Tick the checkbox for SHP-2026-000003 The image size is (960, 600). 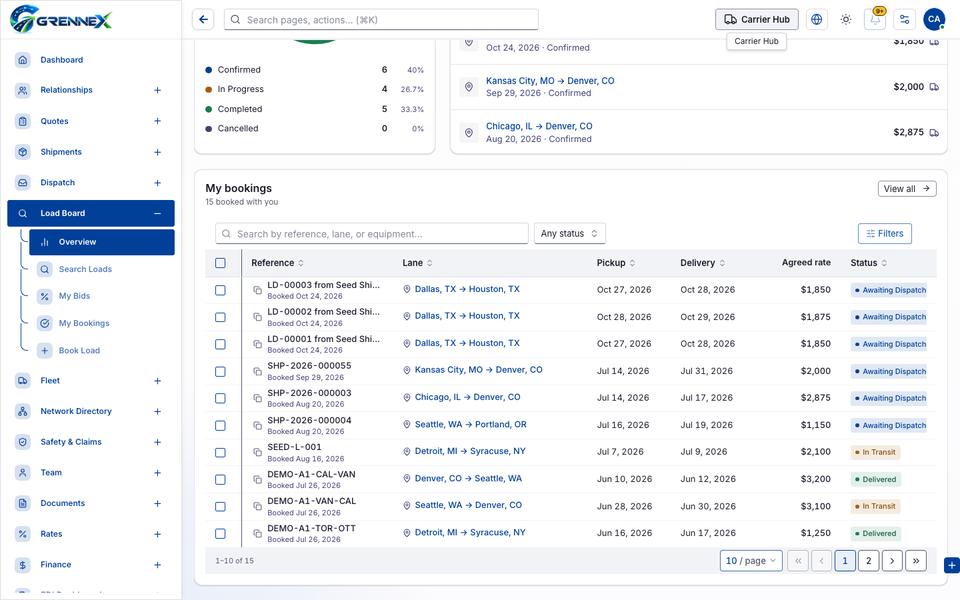tap(220, 399)
